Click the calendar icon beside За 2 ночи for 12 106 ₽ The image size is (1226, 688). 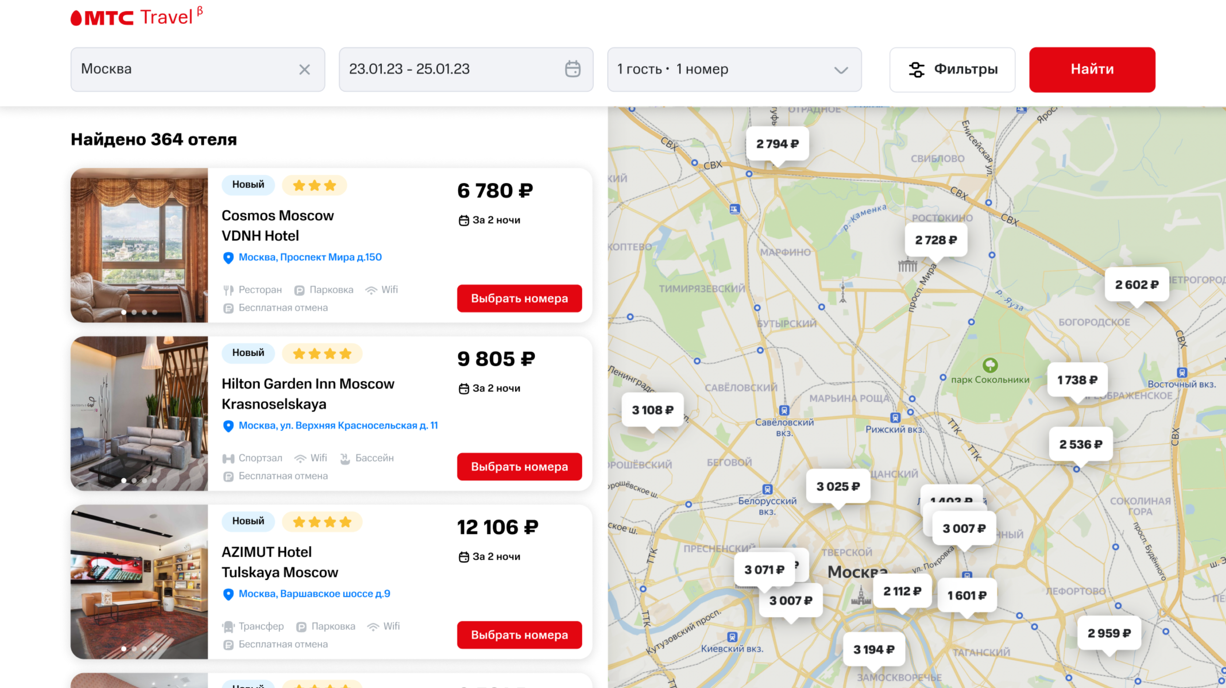click(463, 556)
